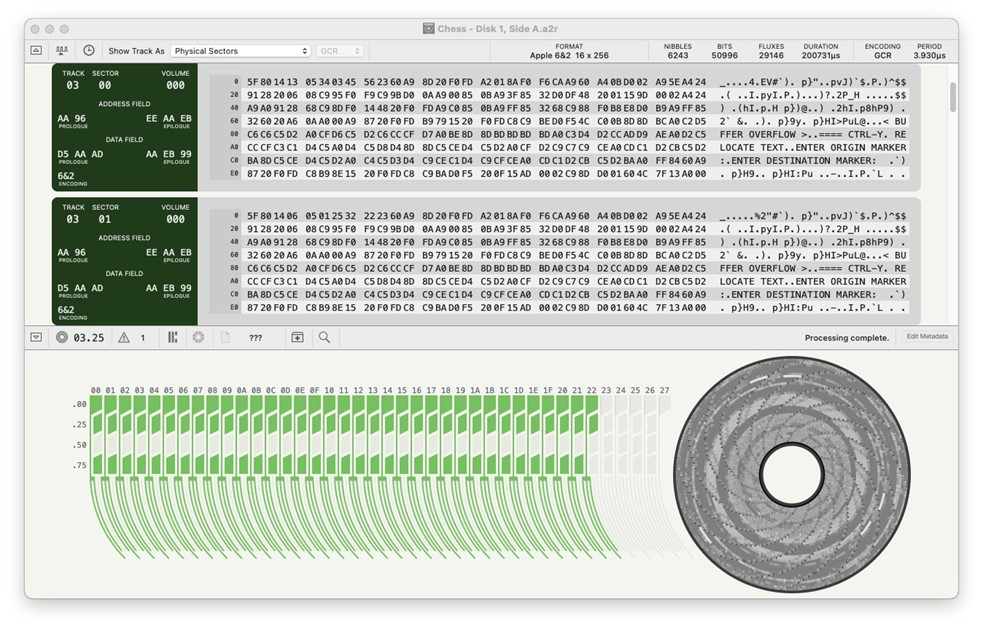The height and width of the screenshot is (629, 983).
Task: Click the Nibbles value 6243
Action: tap(678, 55)
